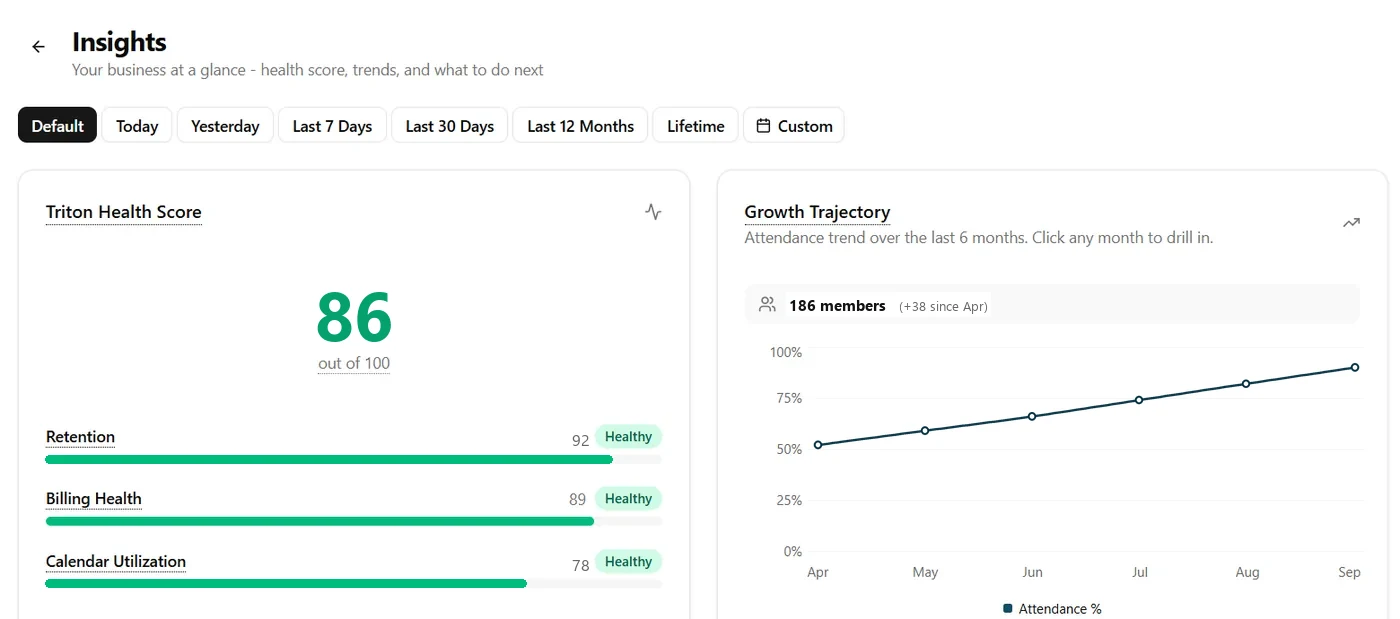Click the Healthy badge for Billing Health

point(628,499)
